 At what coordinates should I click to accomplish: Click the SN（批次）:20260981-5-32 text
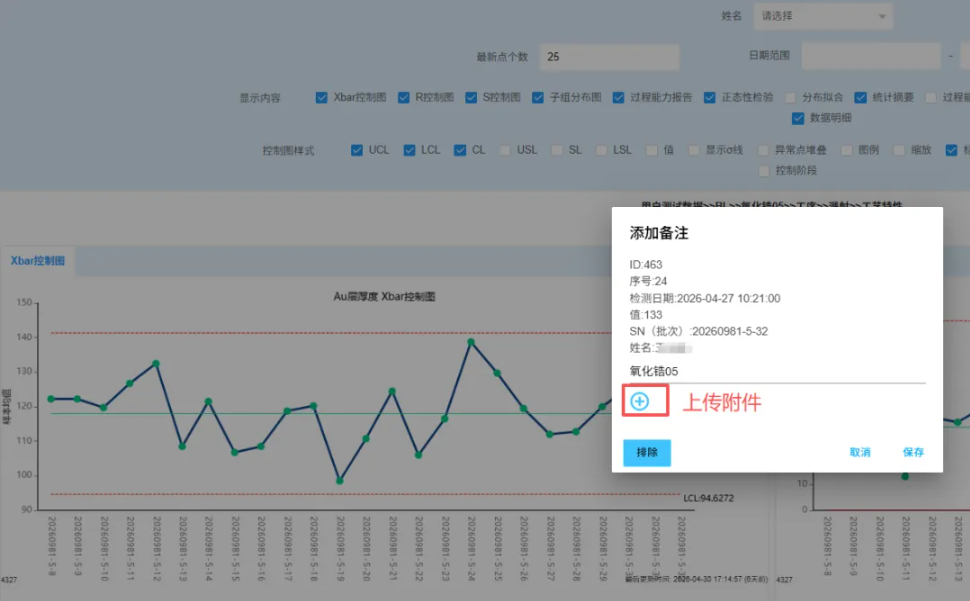tap(698, 331)
